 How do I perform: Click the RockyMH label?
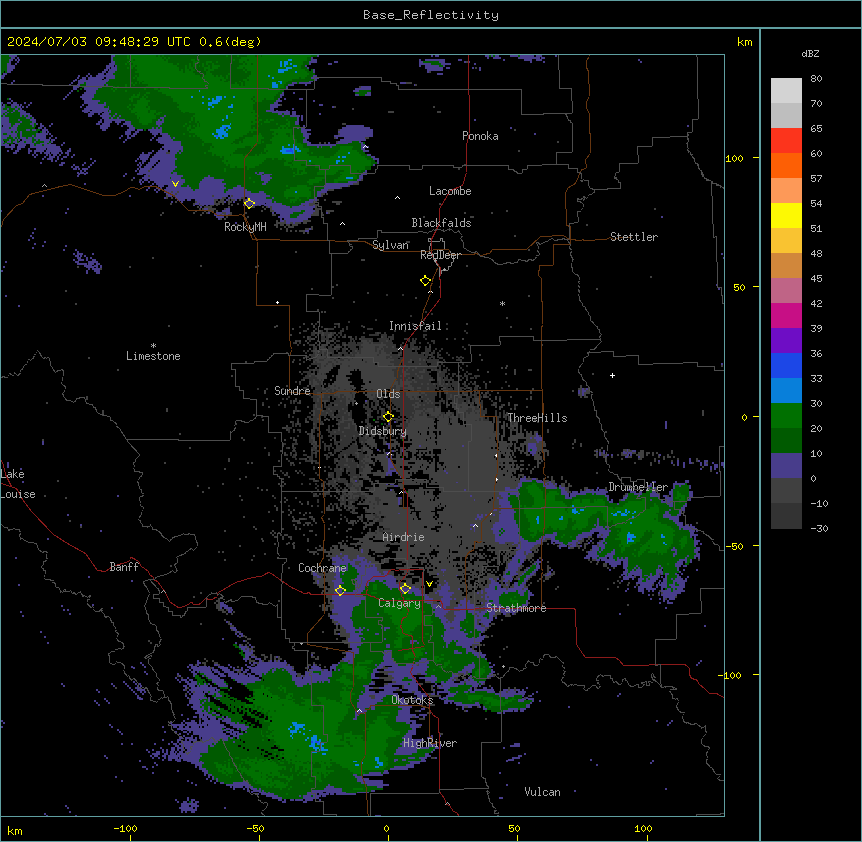coord(245,226)
